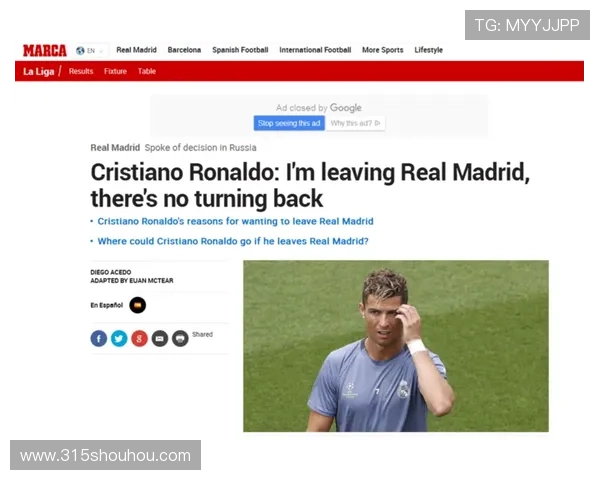Expand the More Sports menu

click(383, 50)
